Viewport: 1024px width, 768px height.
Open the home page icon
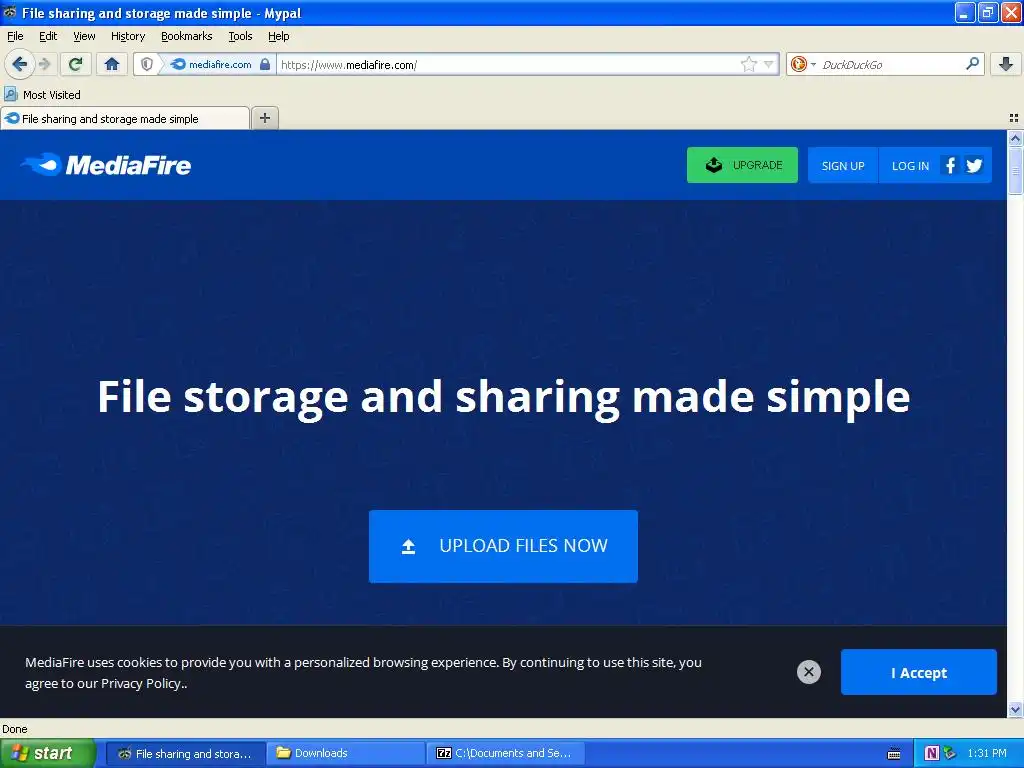point(112,64)
